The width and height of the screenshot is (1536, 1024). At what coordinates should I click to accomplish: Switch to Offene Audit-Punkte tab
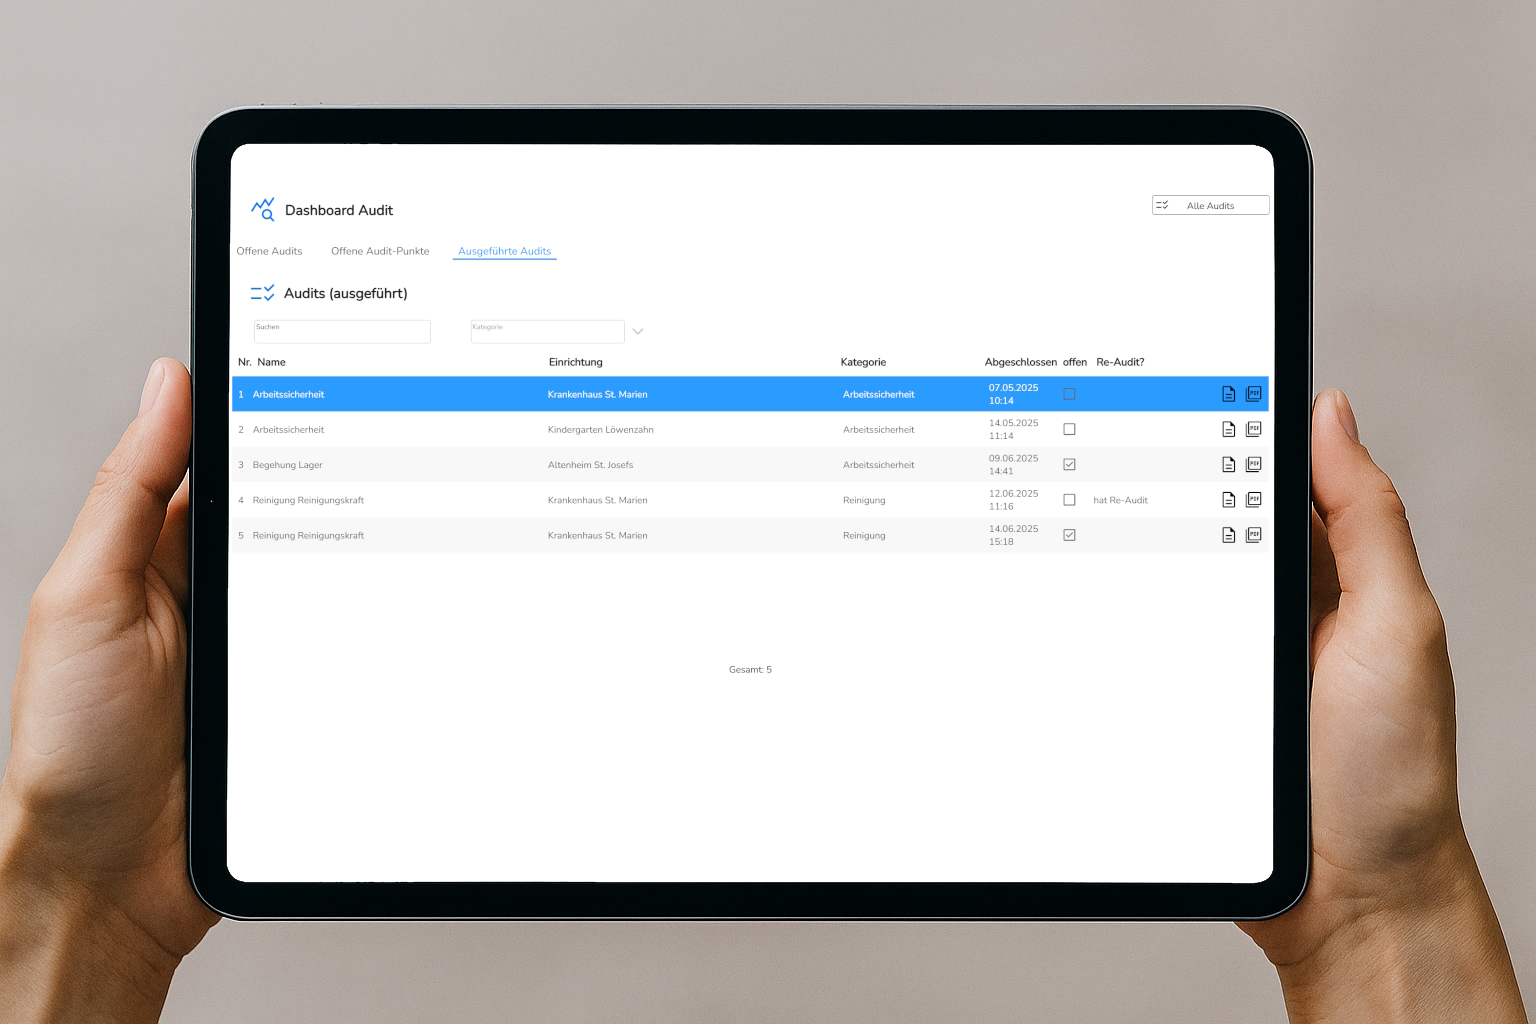380,251
